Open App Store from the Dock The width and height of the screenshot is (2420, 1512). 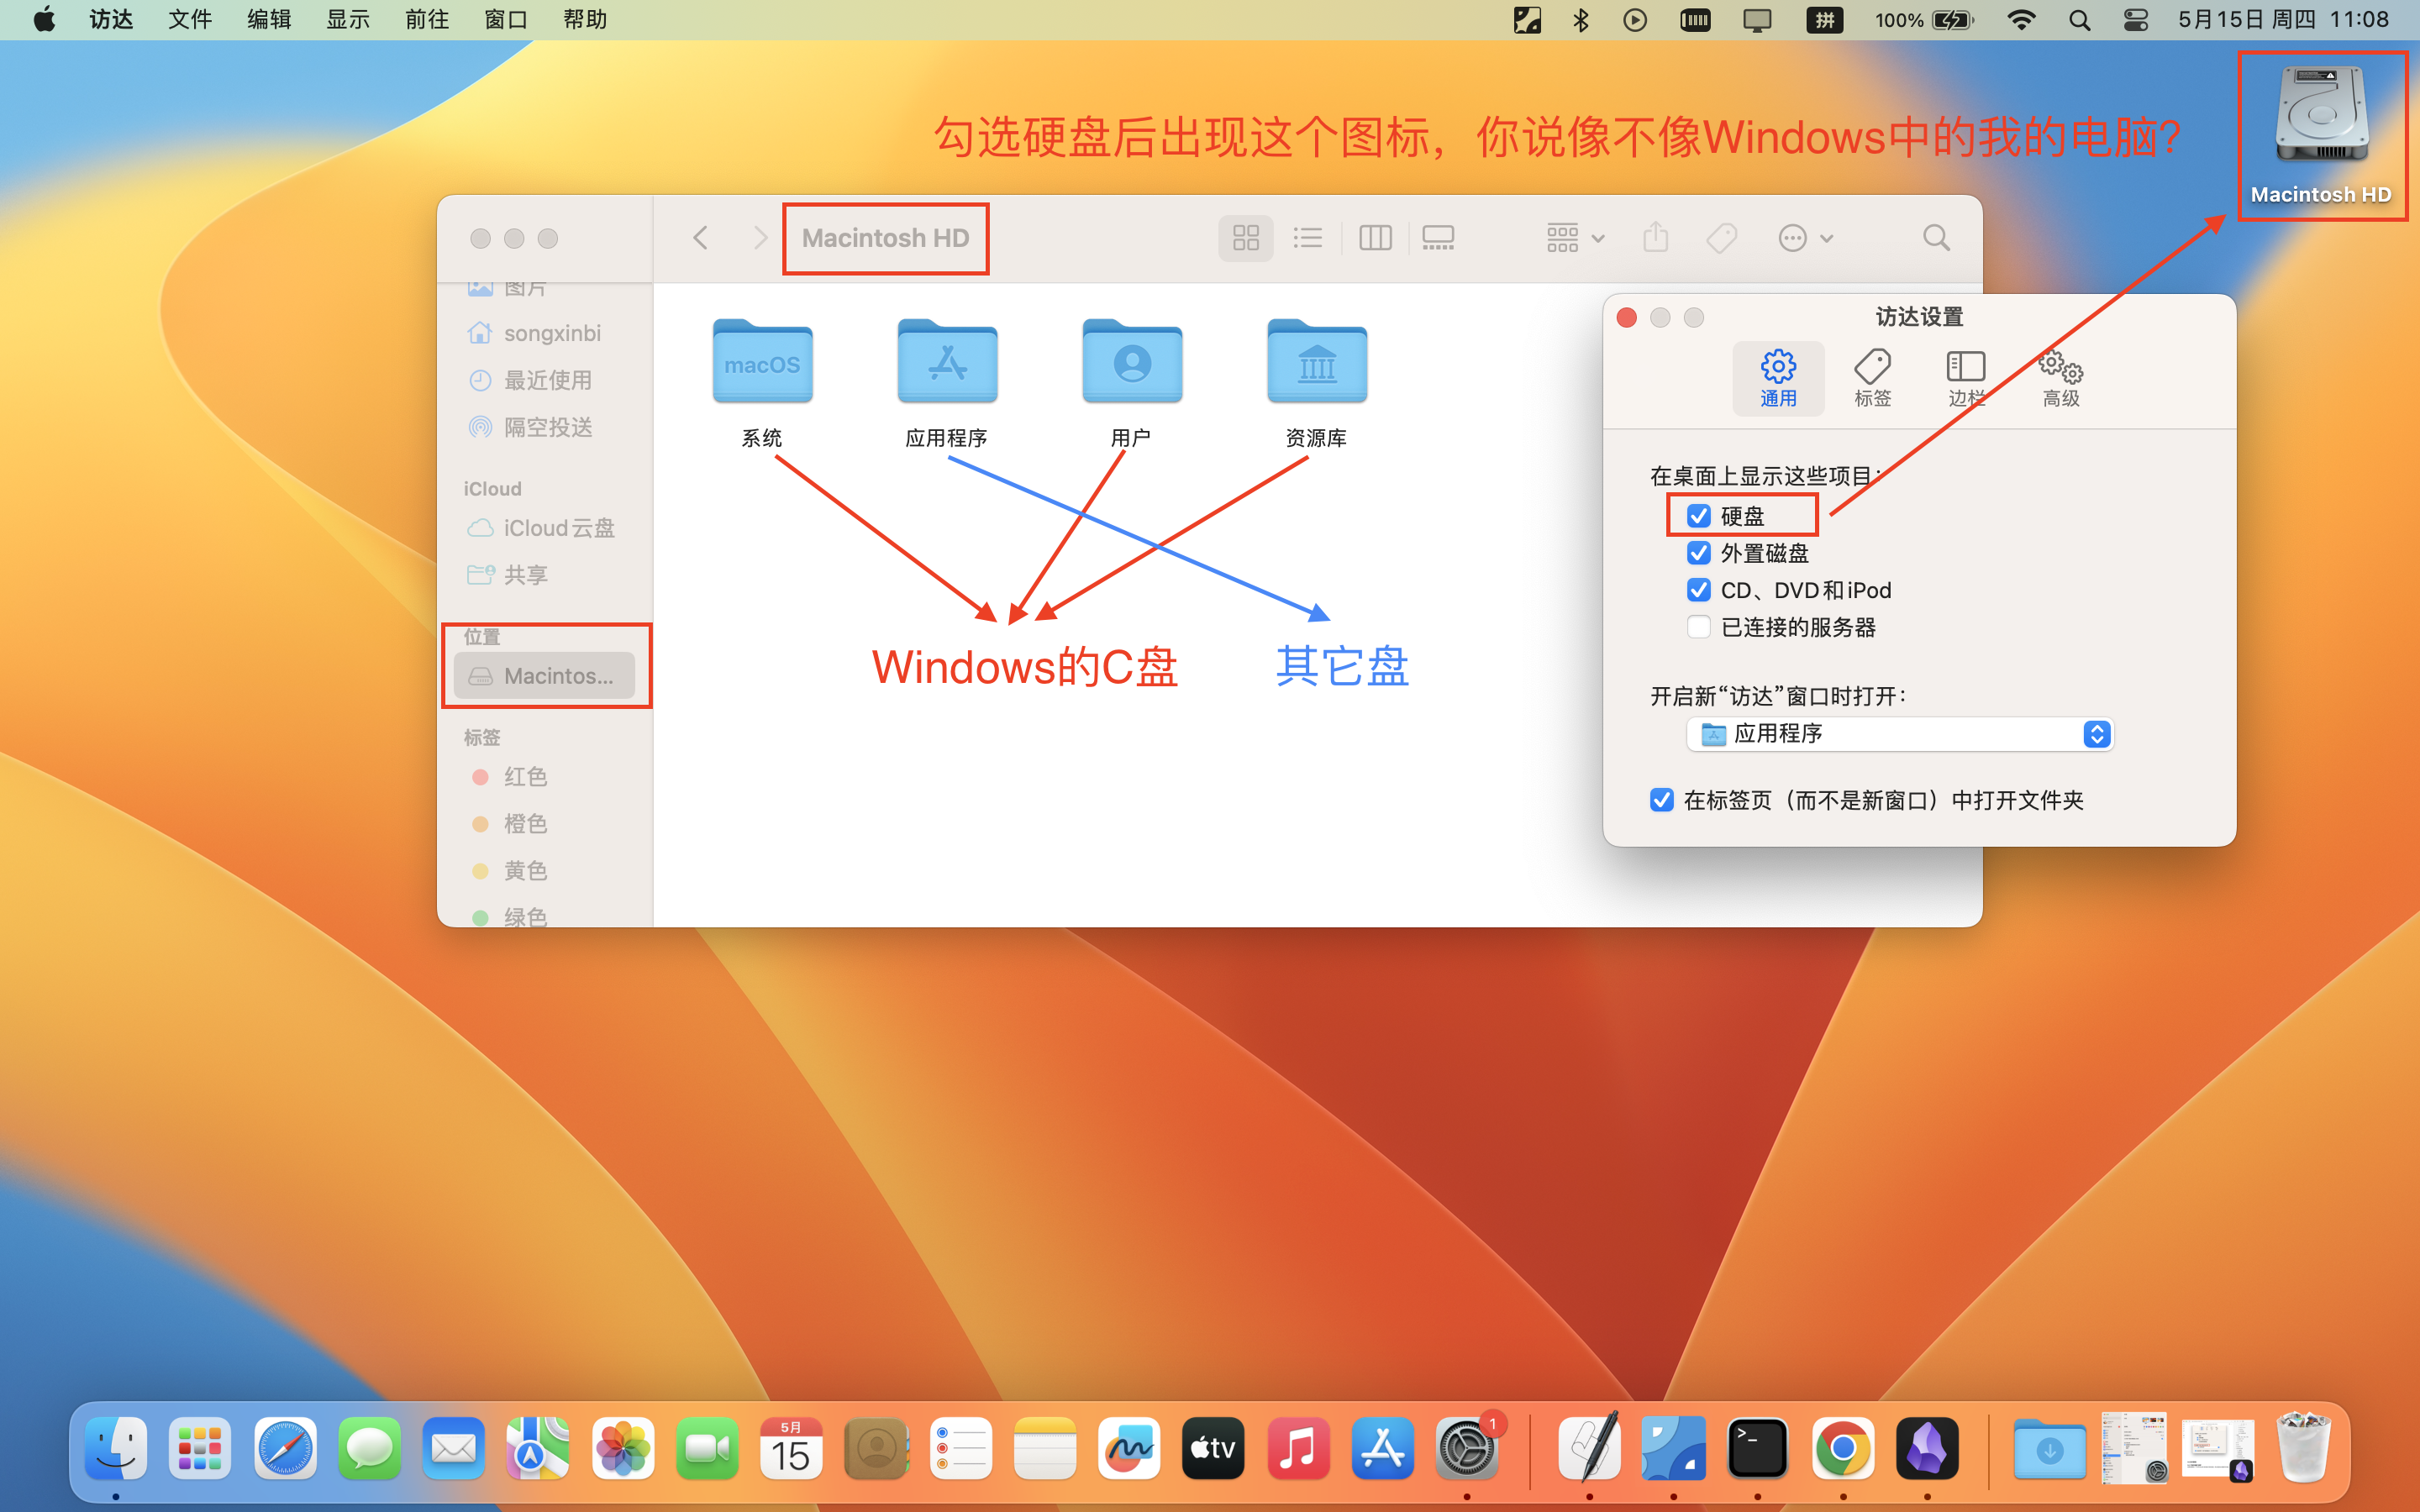[x=1382, y=1448]
